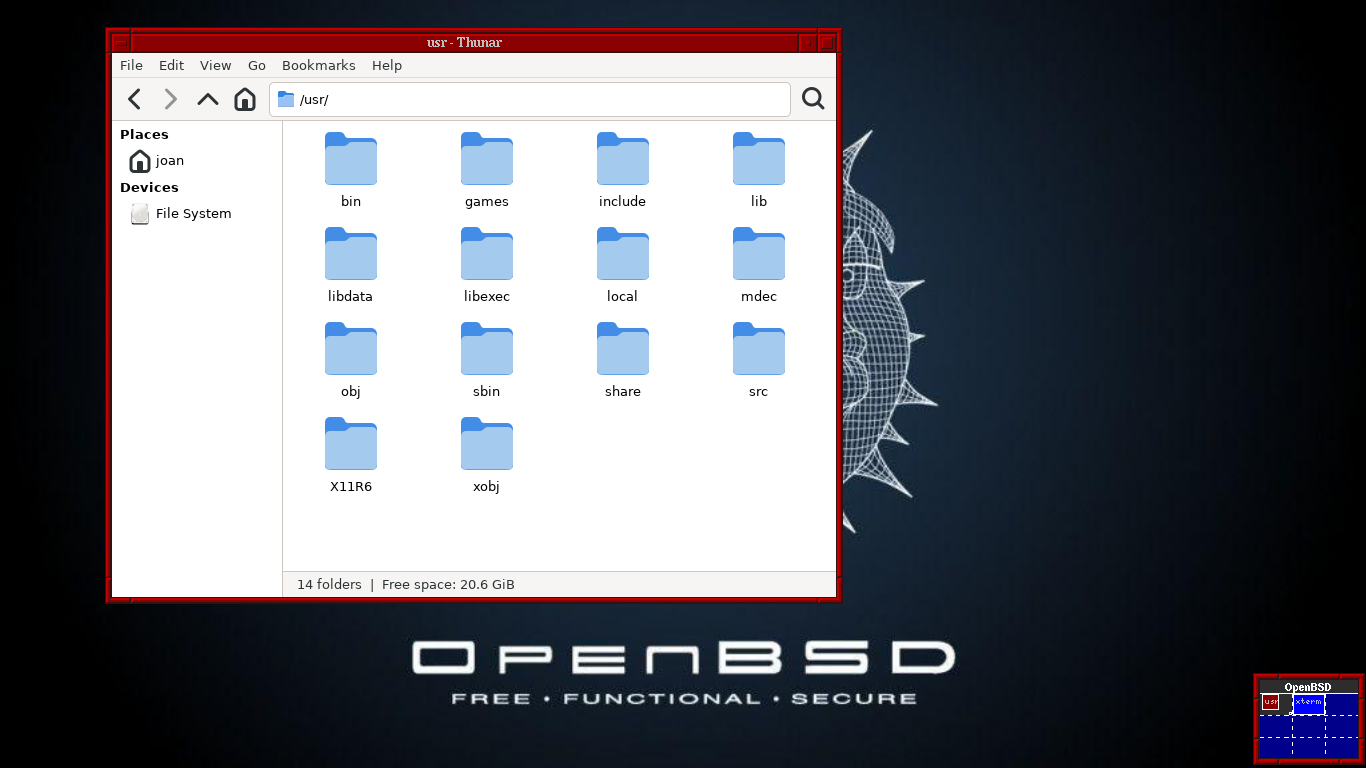Click the folder icon in the location bar

coord(286,99)
